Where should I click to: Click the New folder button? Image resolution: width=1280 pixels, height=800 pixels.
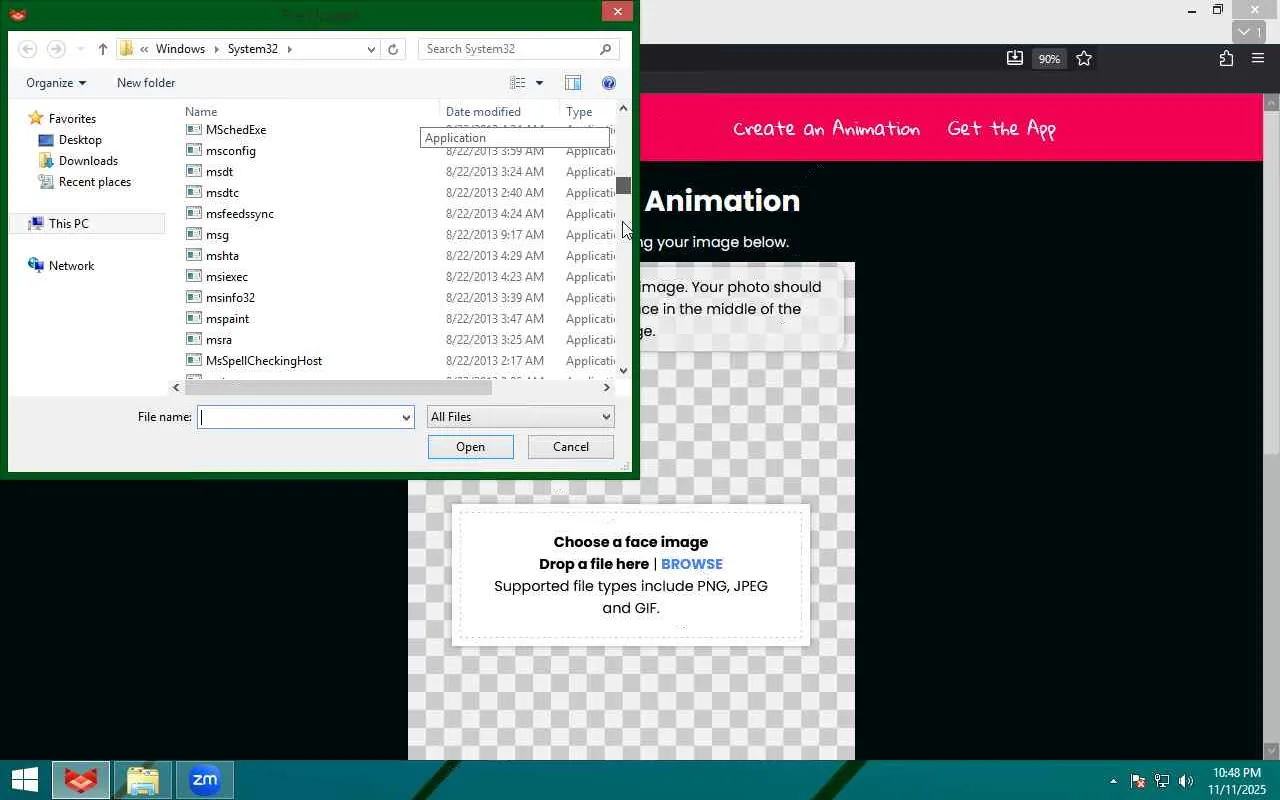146,83
